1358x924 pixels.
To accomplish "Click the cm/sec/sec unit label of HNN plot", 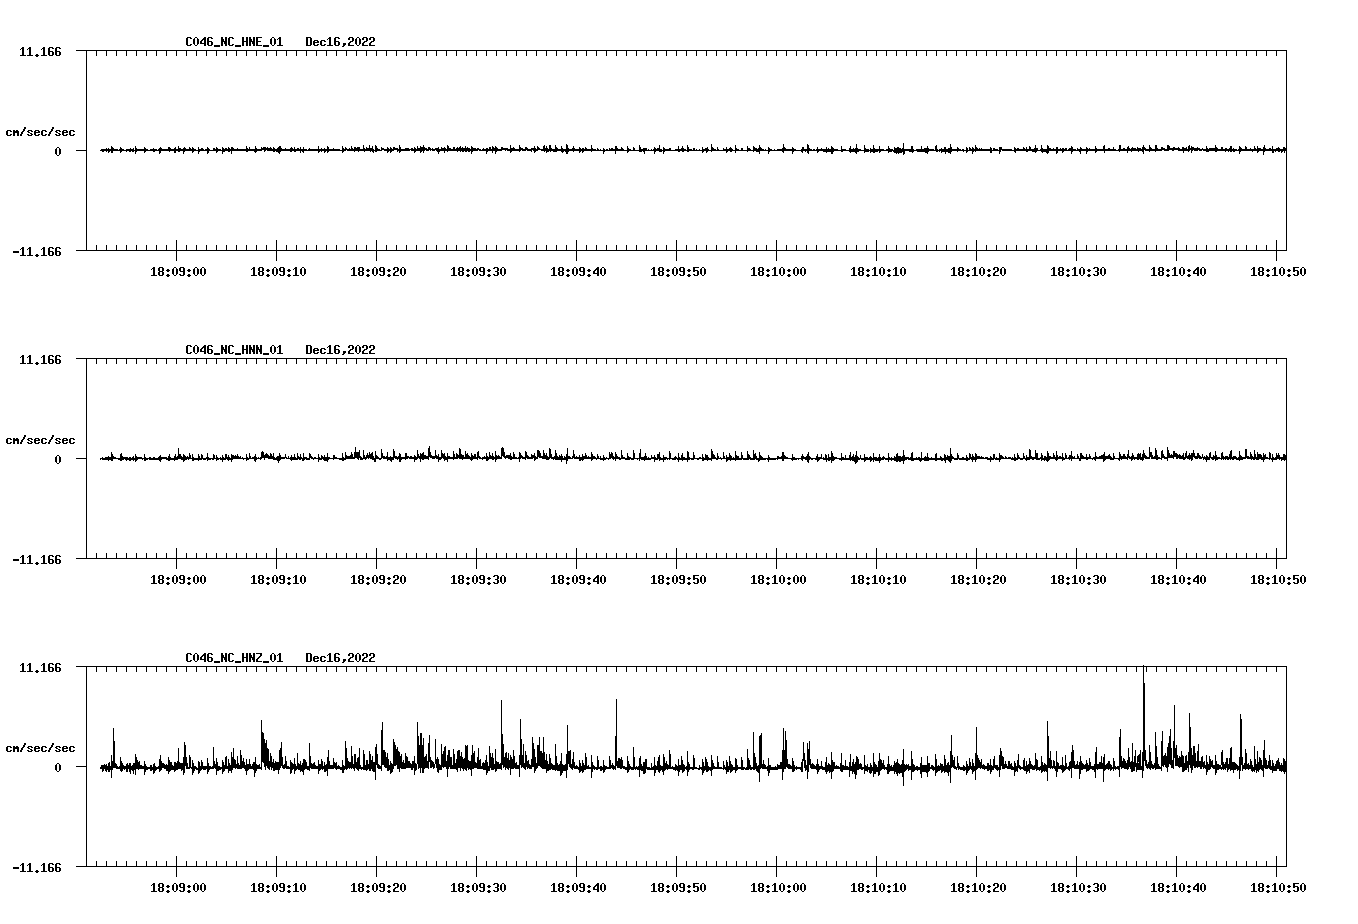I will click(x=40, y=440).
